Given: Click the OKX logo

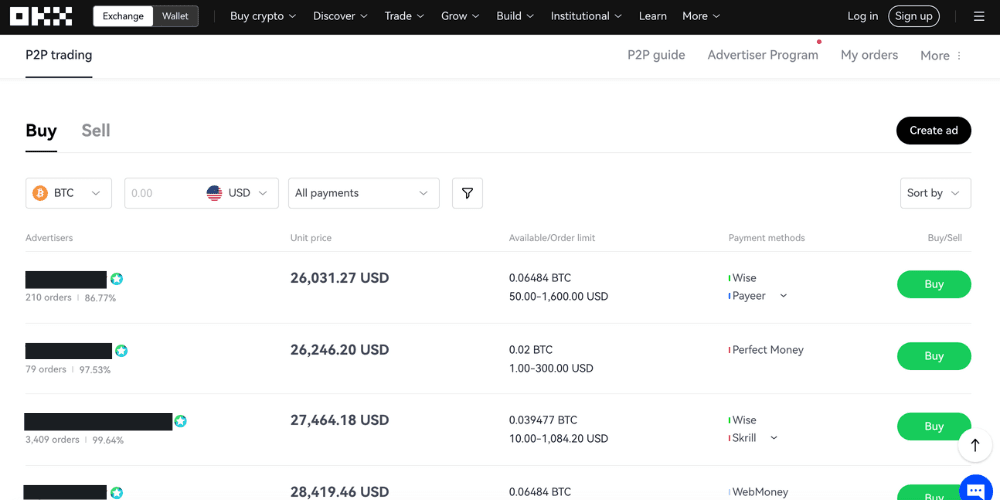Looking at the screenshot, I should click(41, 16).
